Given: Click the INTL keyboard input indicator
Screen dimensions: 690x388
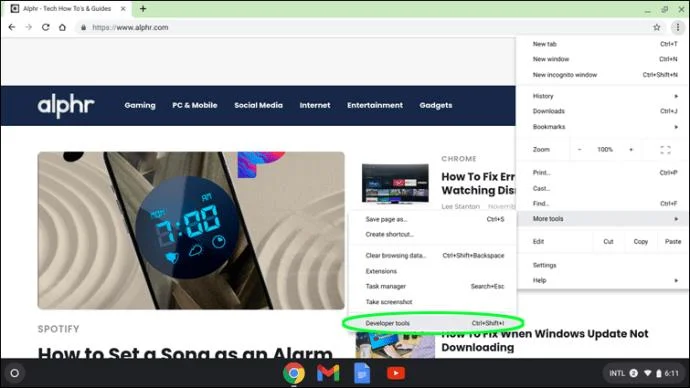Looking at the screenshot, I should pos(617,373).
